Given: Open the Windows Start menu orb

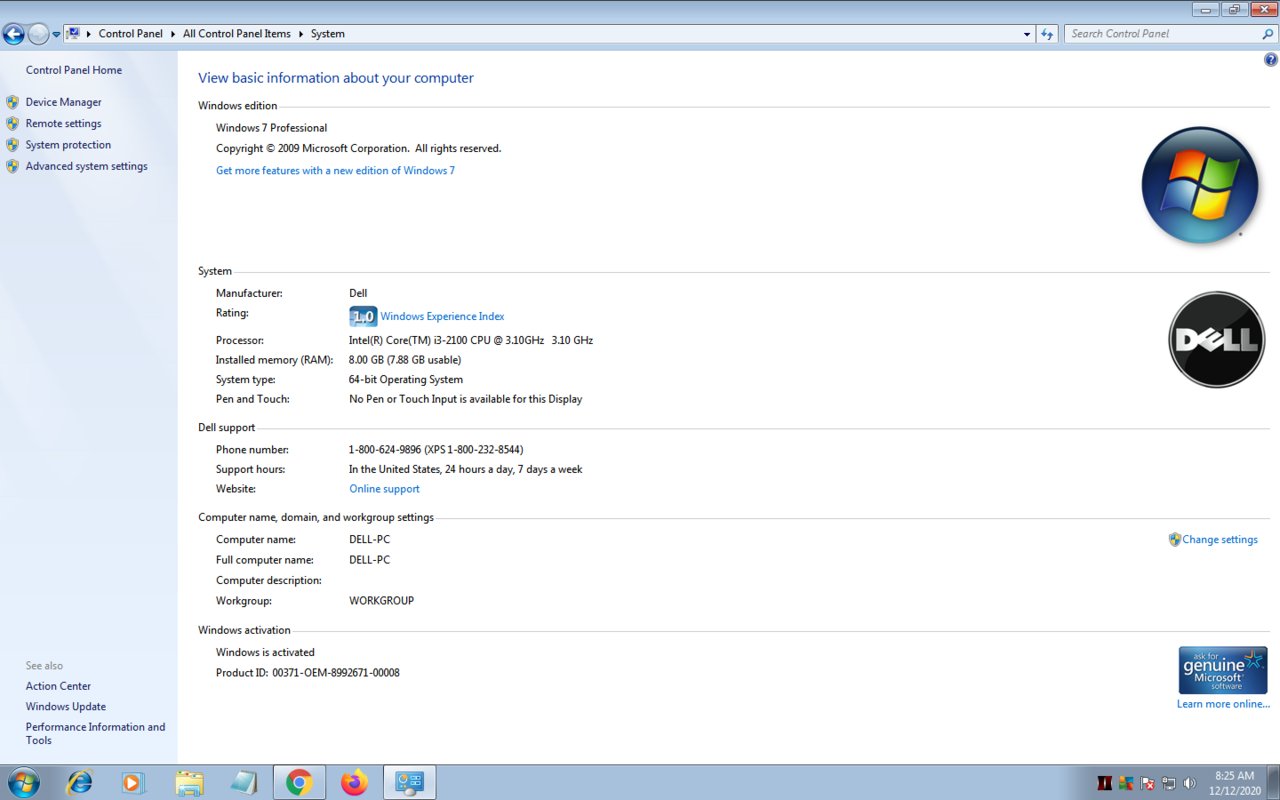Looking at the screenshot, I should pyautogui.click(x=22, y=782).
